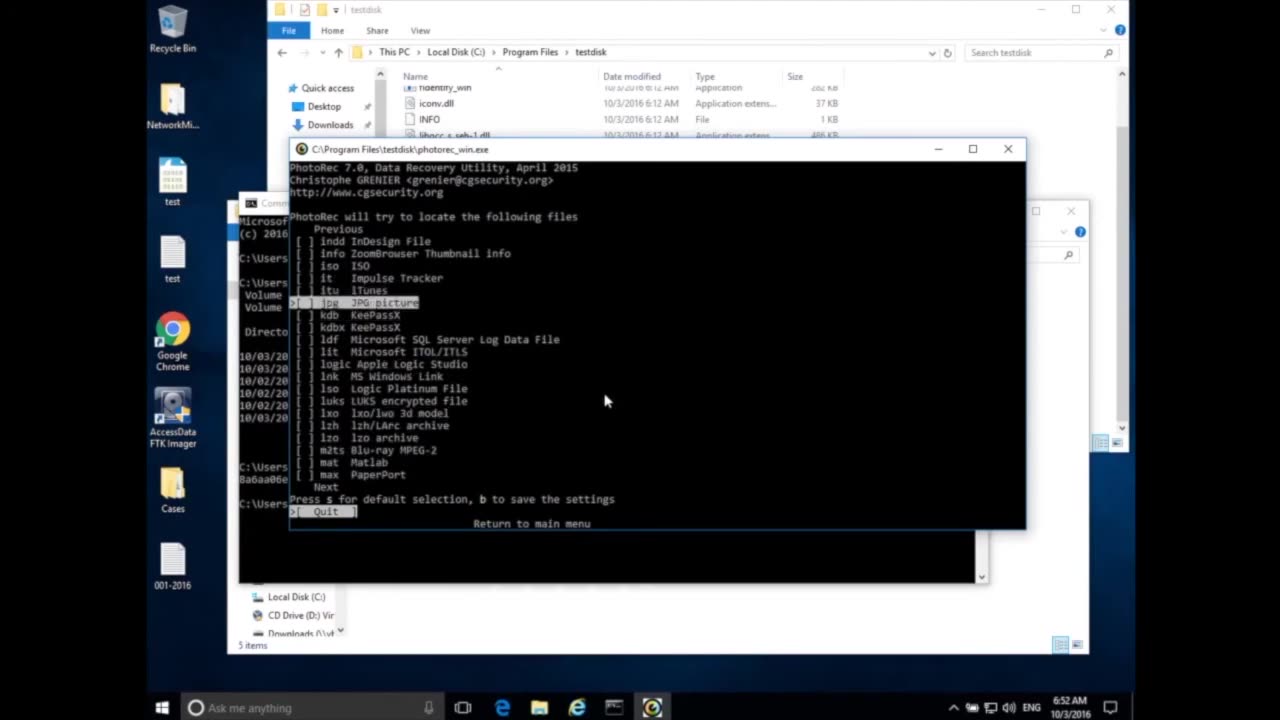Toggle the m2ts Blu-ray MPEG-2 checkbox
The width and height of the screenshot is (1280, 720).
click(304, 450)
